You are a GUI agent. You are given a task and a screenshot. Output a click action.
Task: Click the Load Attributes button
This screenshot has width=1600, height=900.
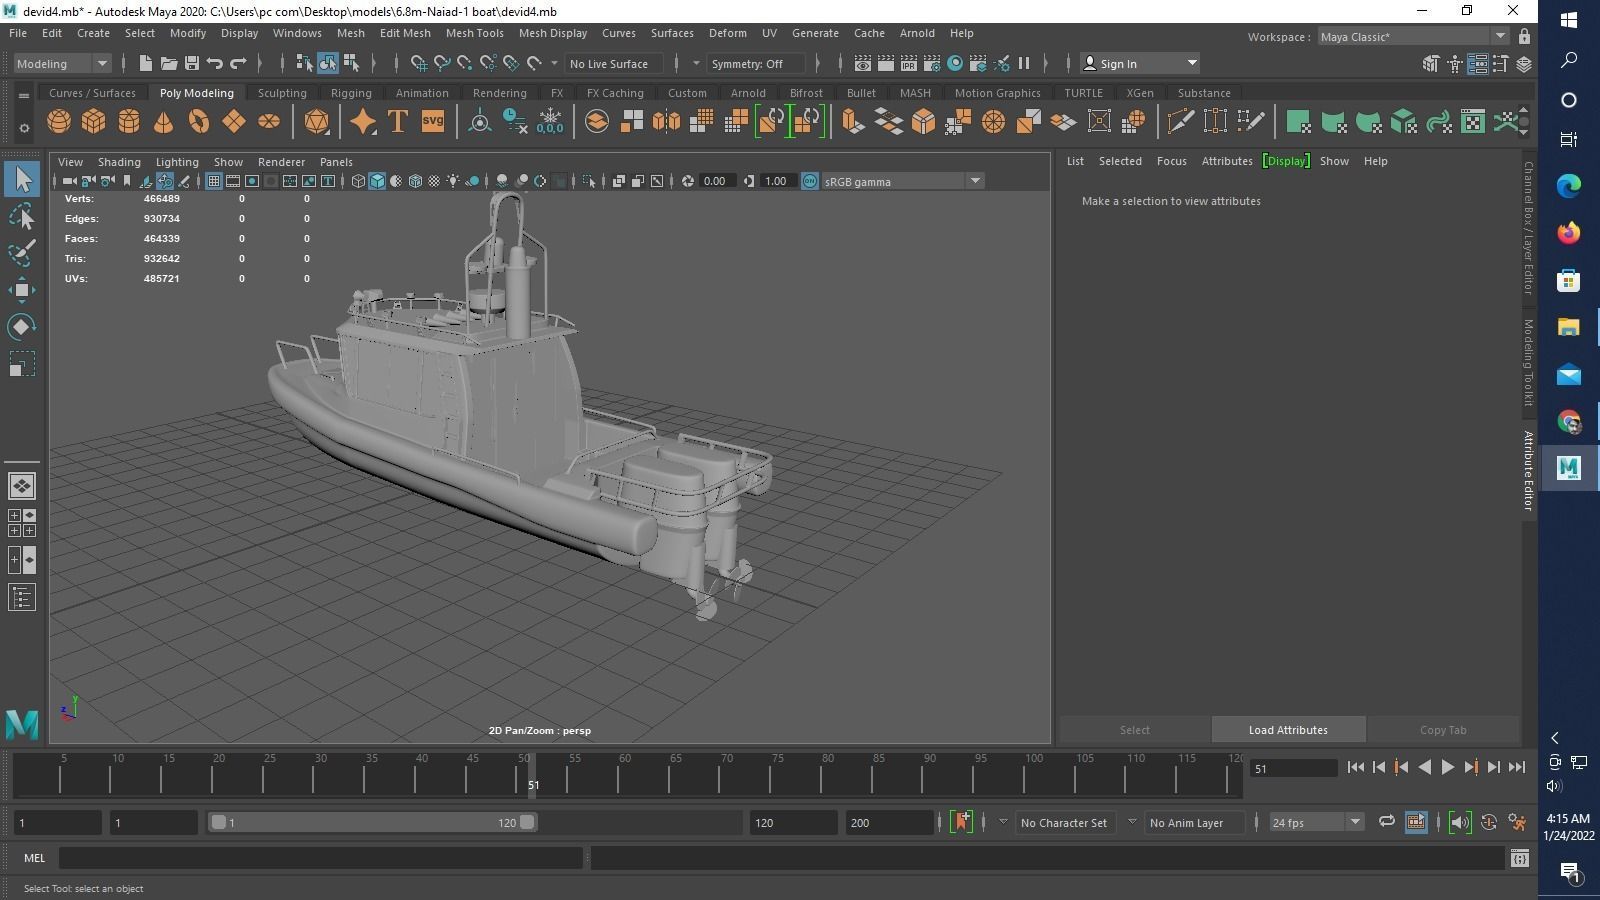1288,730
